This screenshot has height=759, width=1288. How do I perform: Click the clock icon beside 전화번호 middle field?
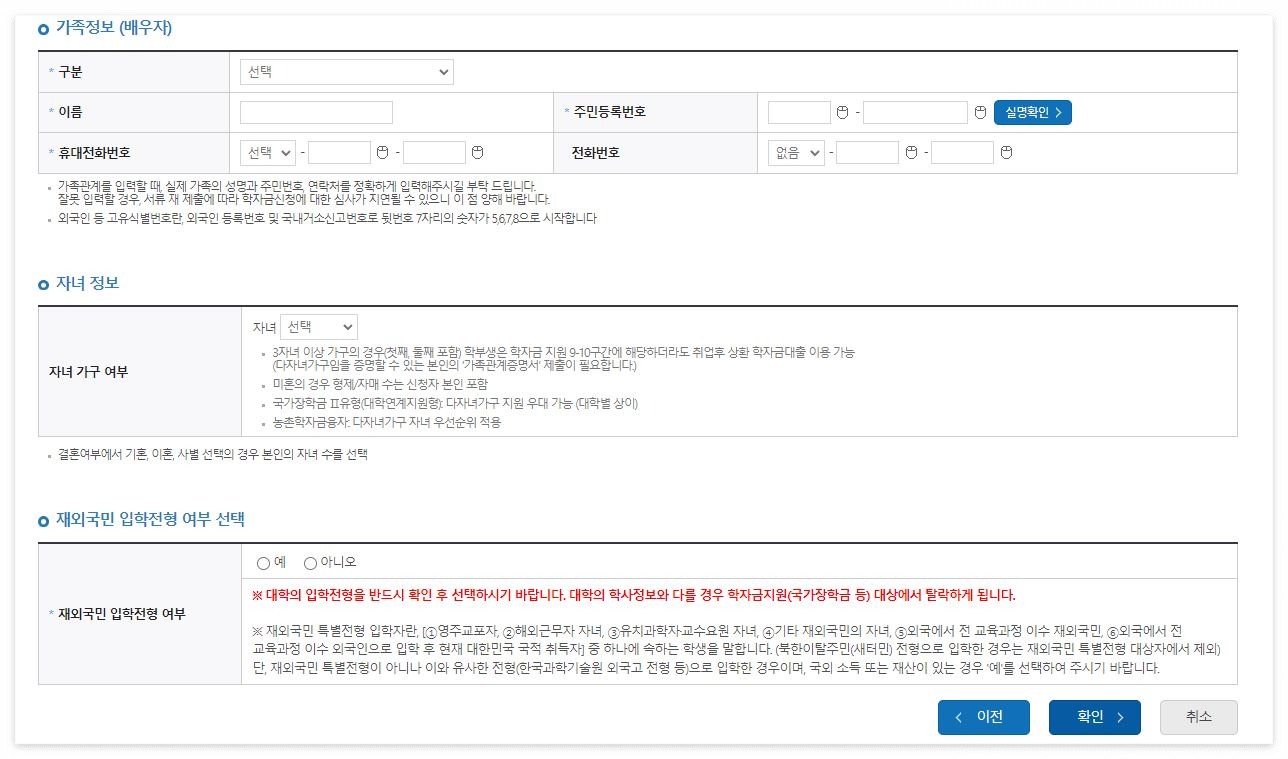(x=912, y=152)
